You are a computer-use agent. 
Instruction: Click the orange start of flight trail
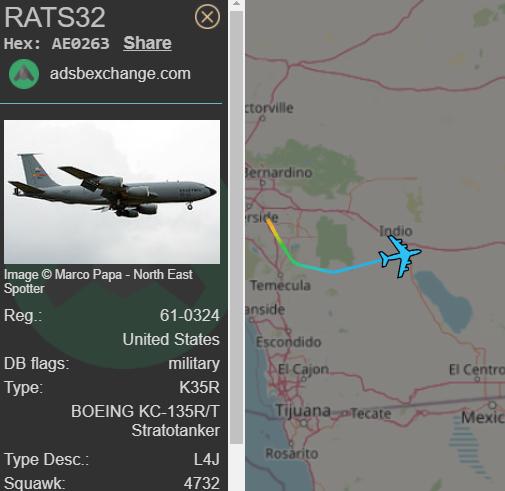pos(269,222)
